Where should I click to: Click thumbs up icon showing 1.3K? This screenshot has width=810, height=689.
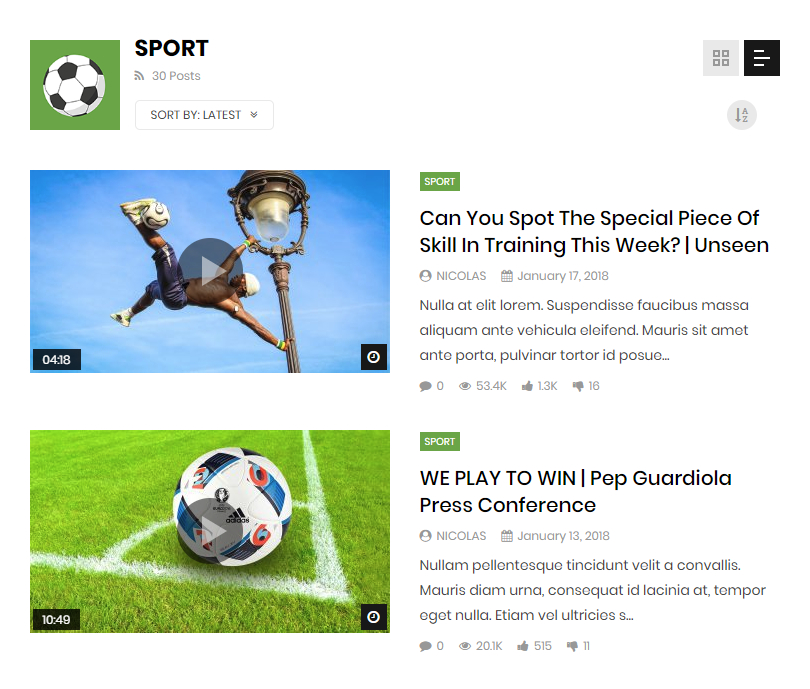tap(527, 386)
